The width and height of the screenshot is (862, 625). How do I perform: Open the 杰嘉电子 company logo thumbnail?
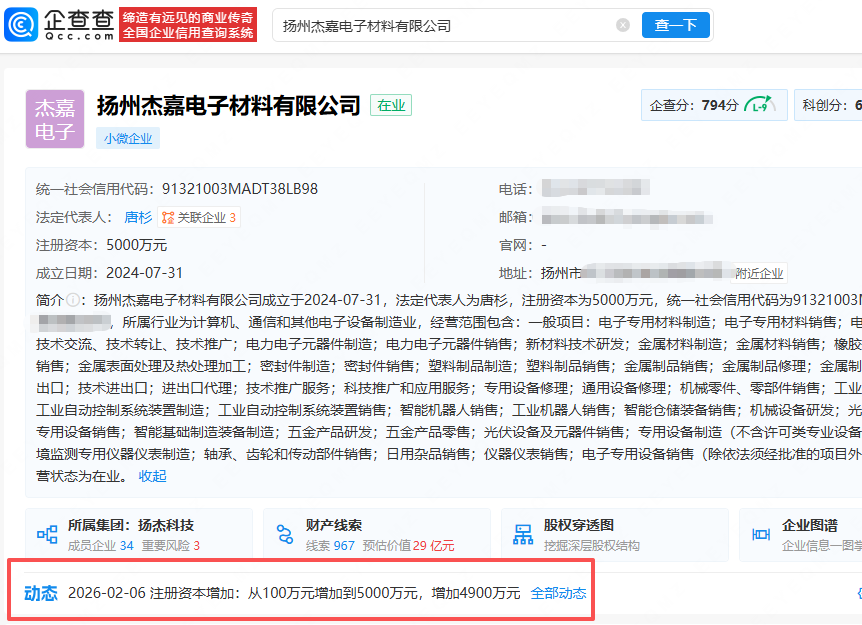coord(55,119)
